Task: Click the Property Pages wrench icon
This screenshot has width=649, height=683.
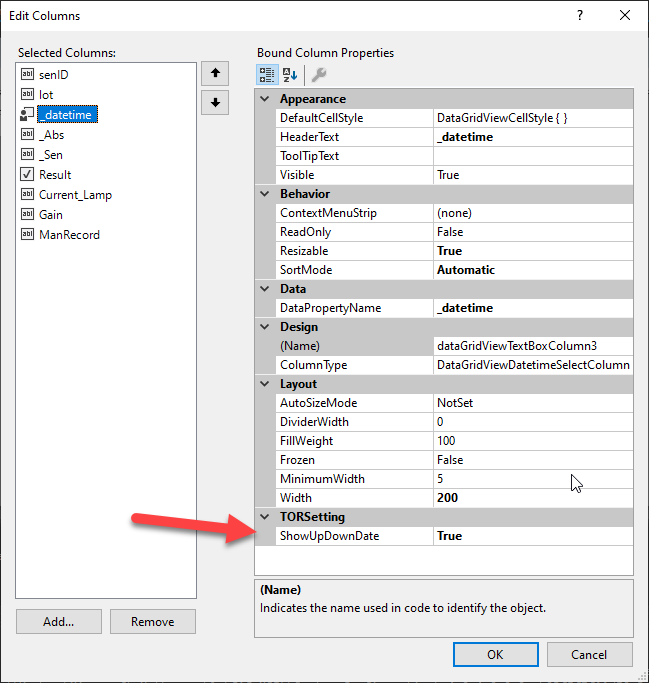Action: [319, 74]
